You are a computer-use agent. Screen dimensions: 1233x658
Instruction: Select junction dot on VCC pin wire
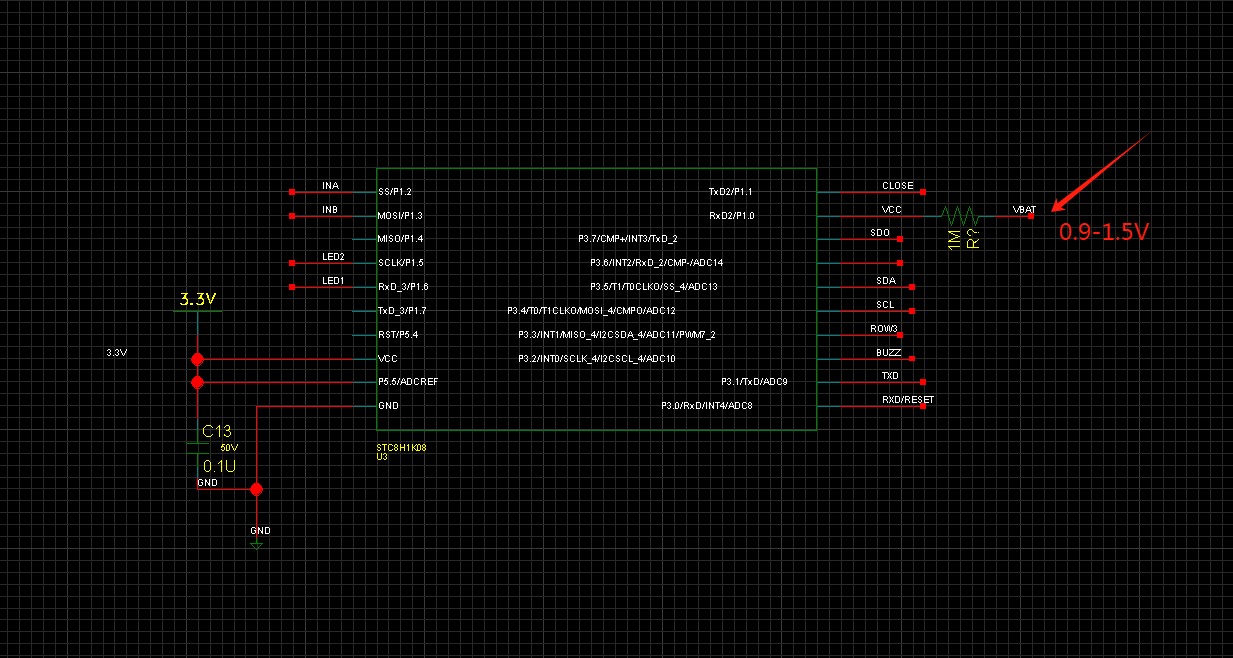point(197,358)
